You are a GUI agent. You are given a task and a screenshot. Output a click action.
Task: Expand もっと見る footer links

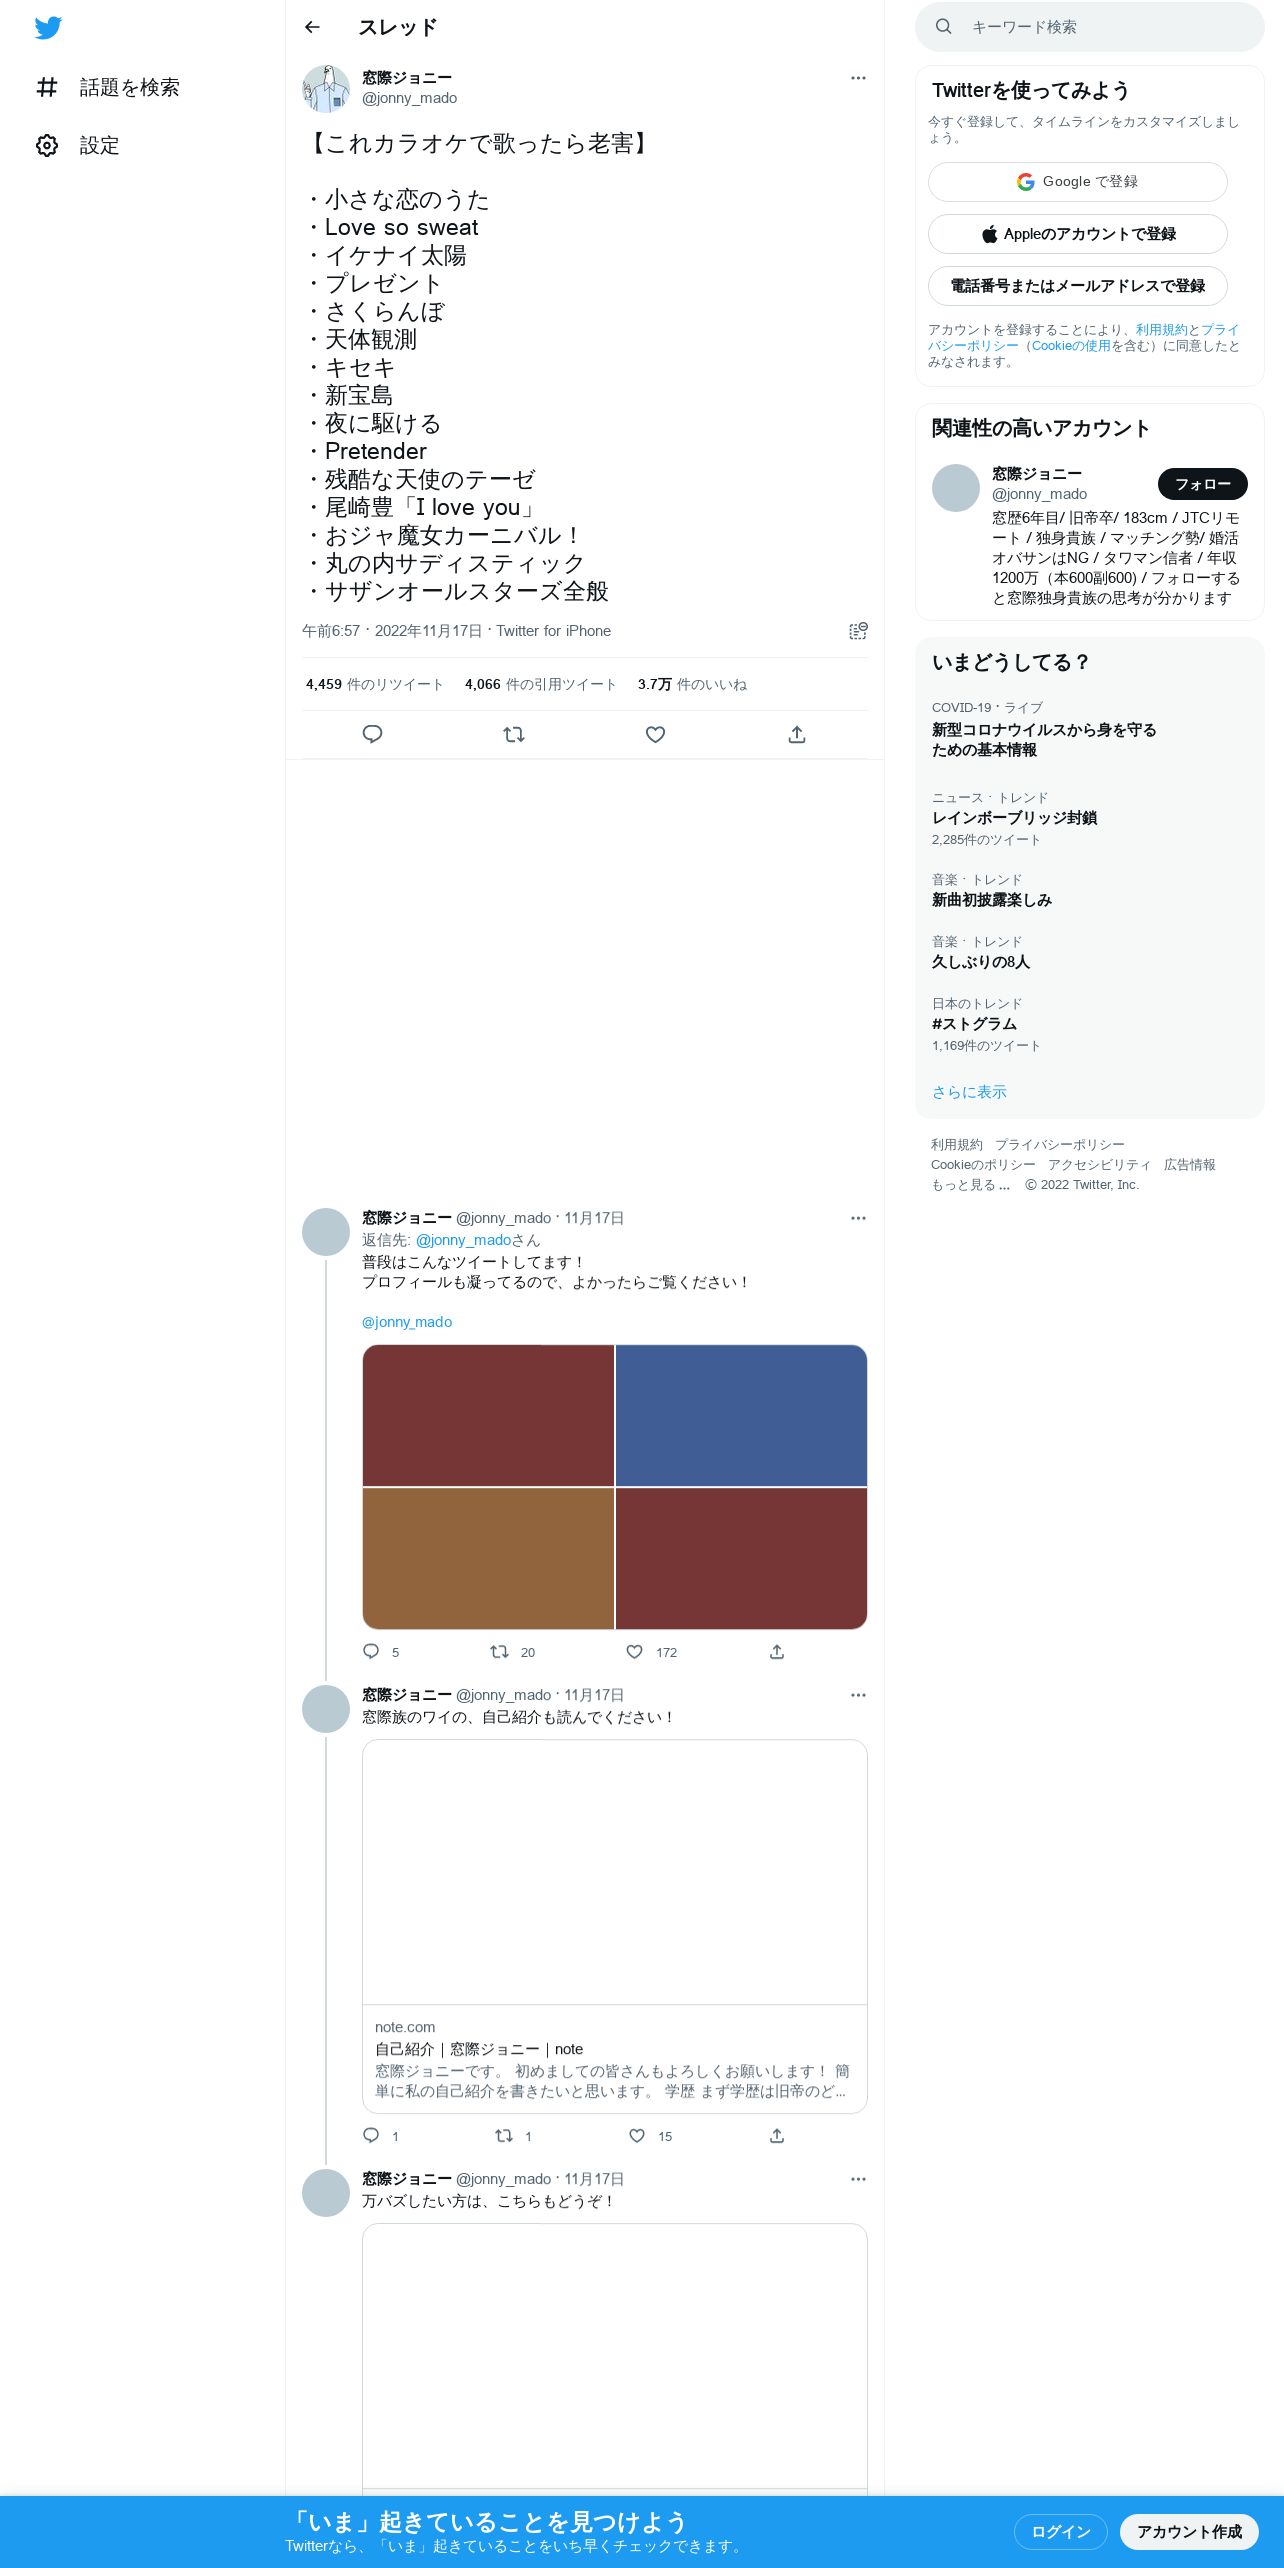[x=970, y=1185]
